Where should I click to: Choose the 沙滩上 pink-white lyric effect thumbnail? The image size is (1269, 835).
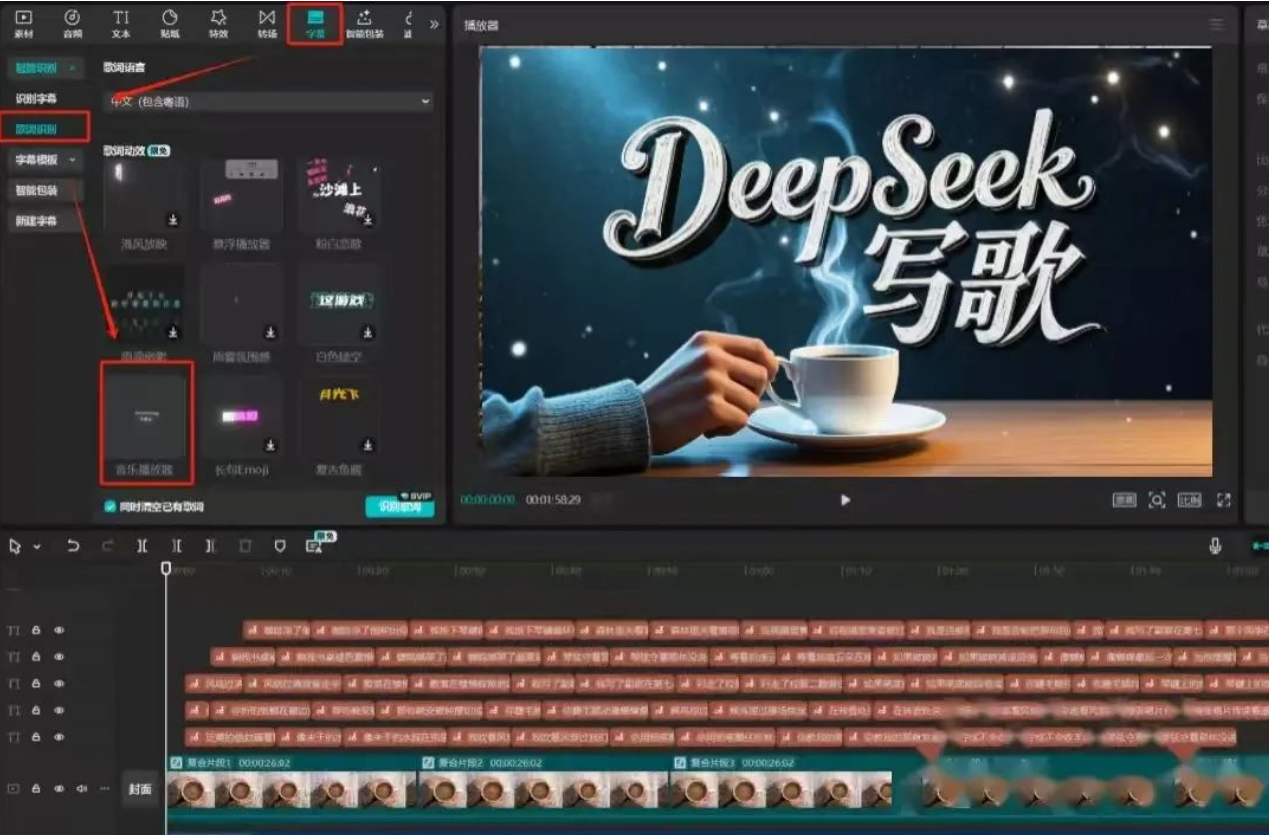click(339, 194)
